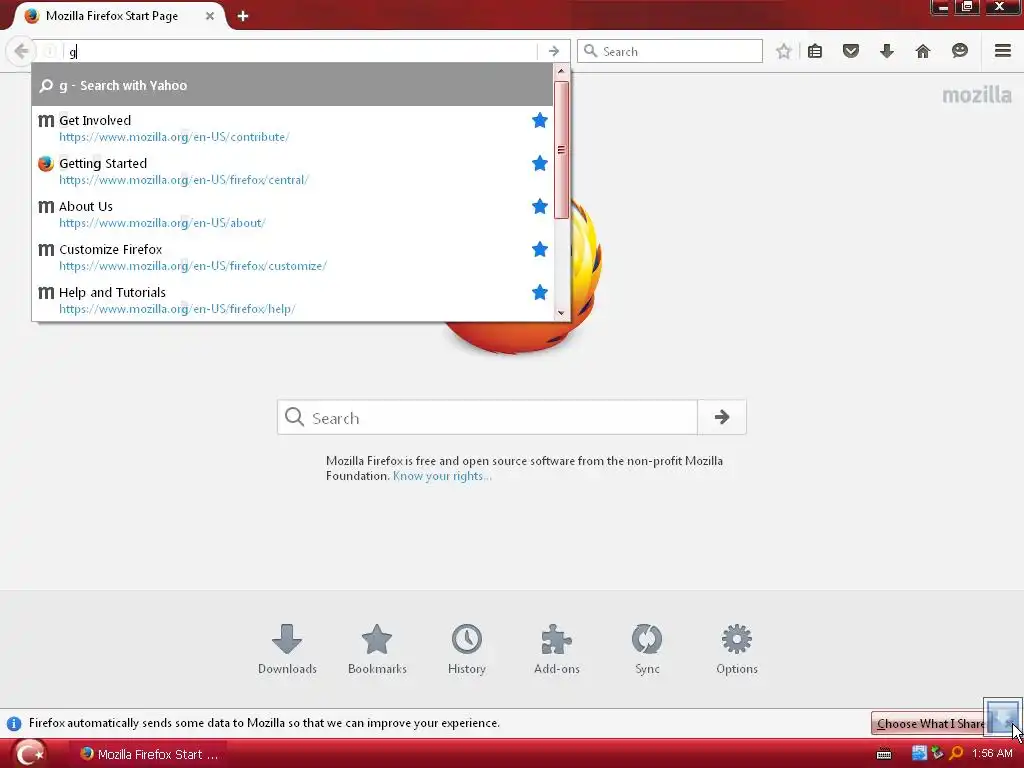Click the magnifier icon in system tray
Screen dimensions: 1024x768
coord(957,754)
